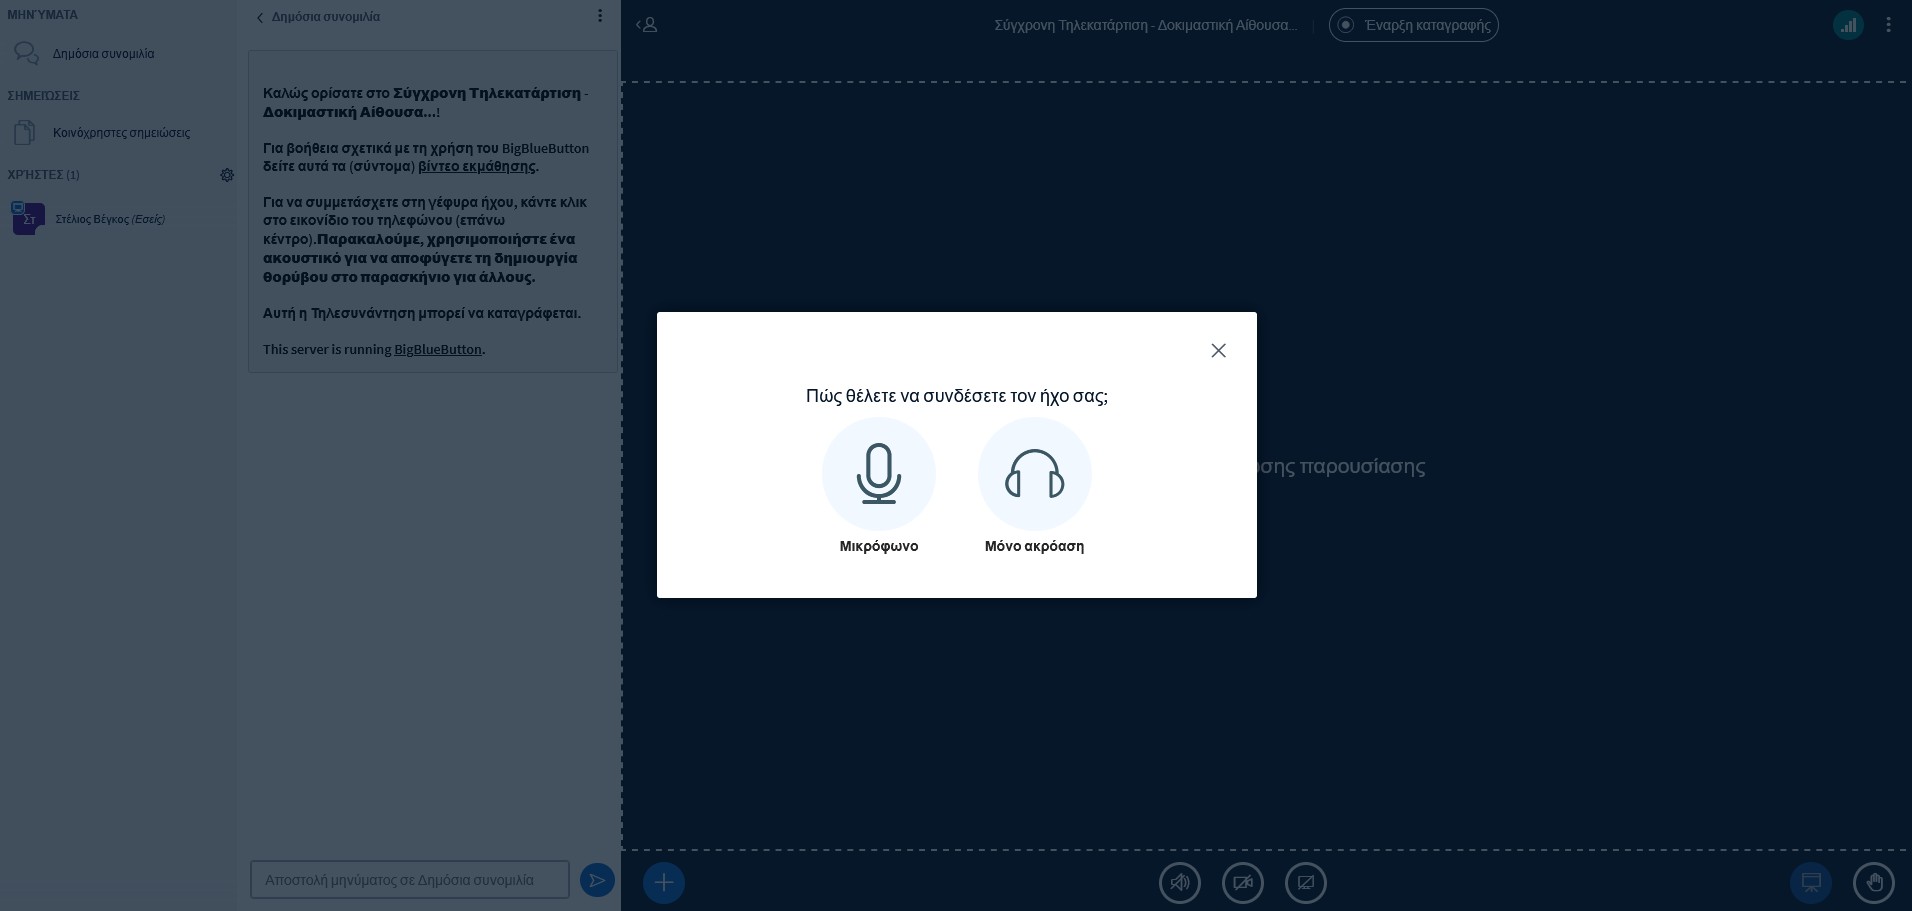The width and height of the screenshot is (1912, 911).
Task: Open the BigBlueButton link in chat
Action: pyautogui.click(x=437, y=350)
